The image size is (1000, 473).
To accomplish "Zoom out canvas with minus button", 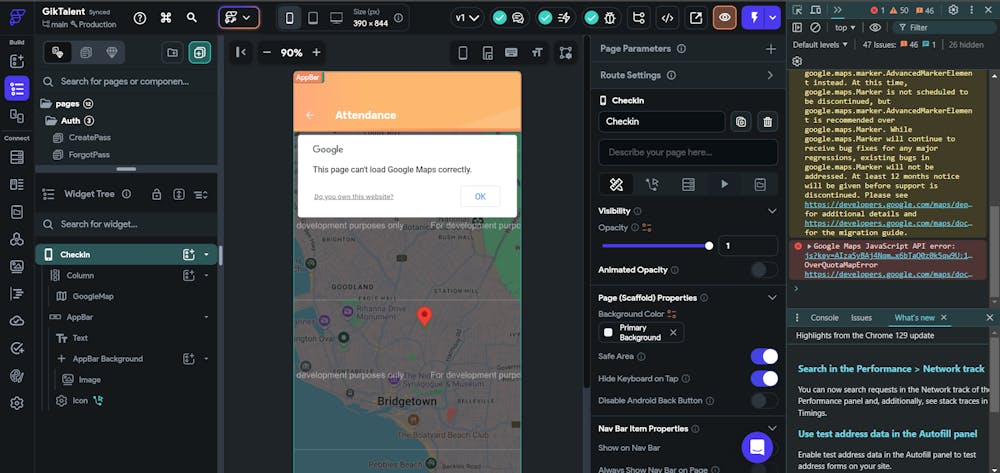I will [267, 52].
